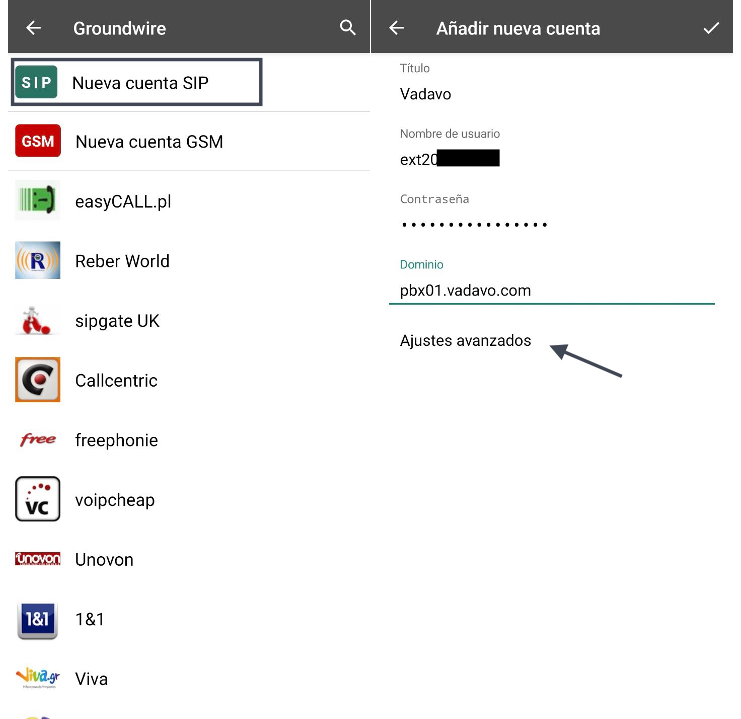Viewport: 741px width, 719px height.
Task: Open the sipgate UK provider
Action: 117,321
